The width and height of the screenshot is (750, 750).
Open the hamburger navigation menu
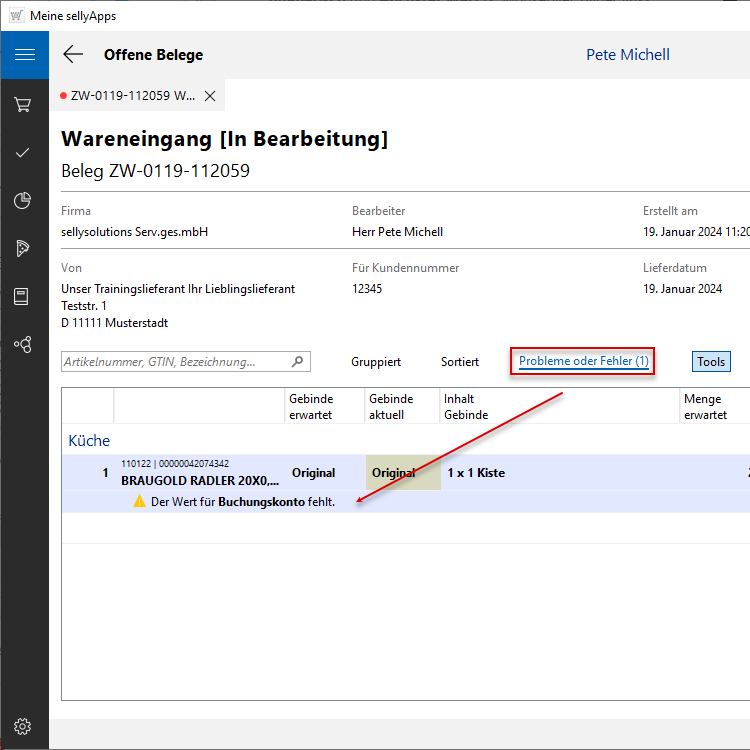click(24, 55)
